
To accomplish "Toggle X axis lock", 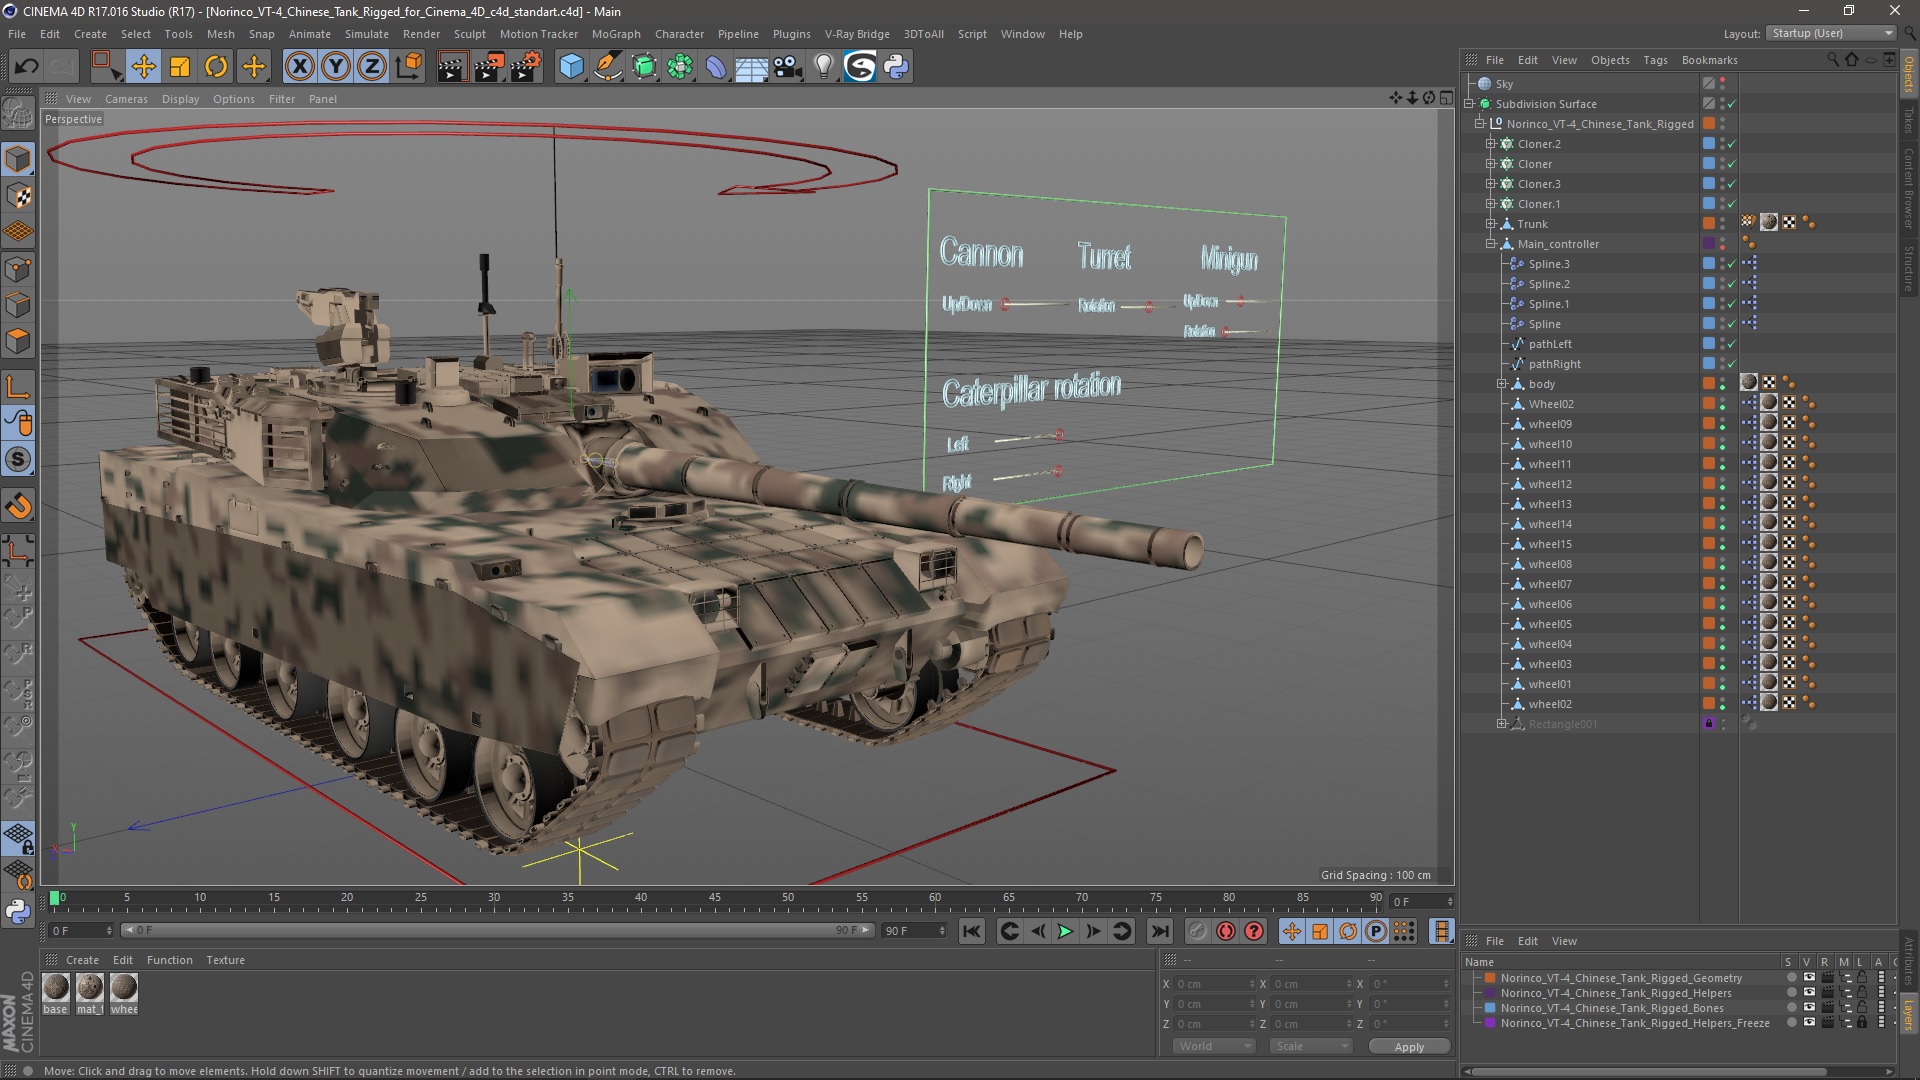I will [x=299, y=67].
